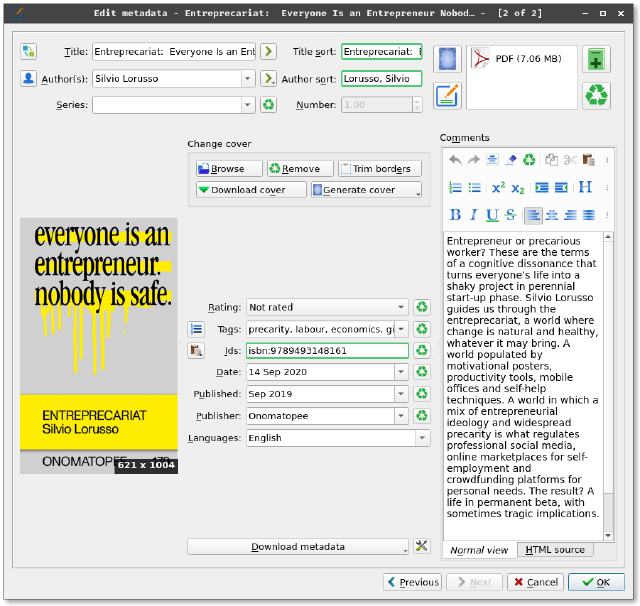Decrease indentation in comments

click(561, 188)
